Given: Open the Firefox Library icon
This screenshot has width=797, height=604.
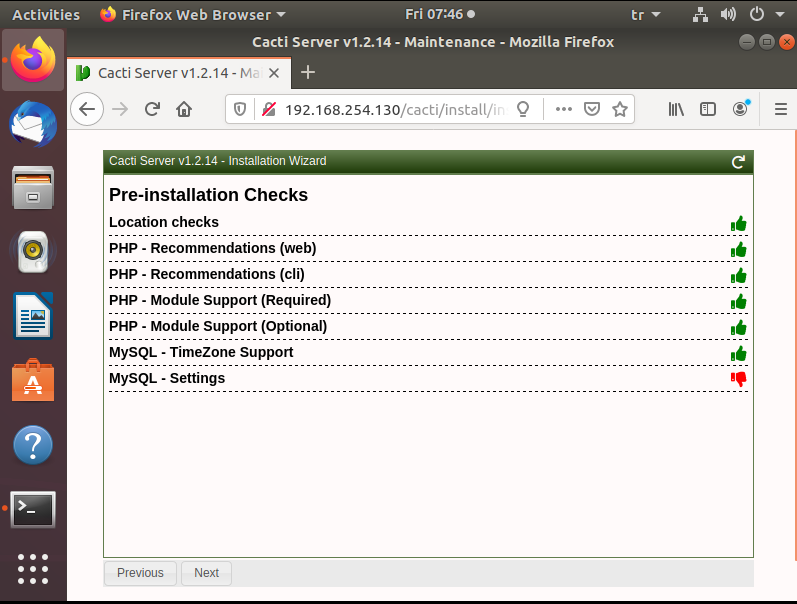Looking at the screenshot, I should 676,109.
